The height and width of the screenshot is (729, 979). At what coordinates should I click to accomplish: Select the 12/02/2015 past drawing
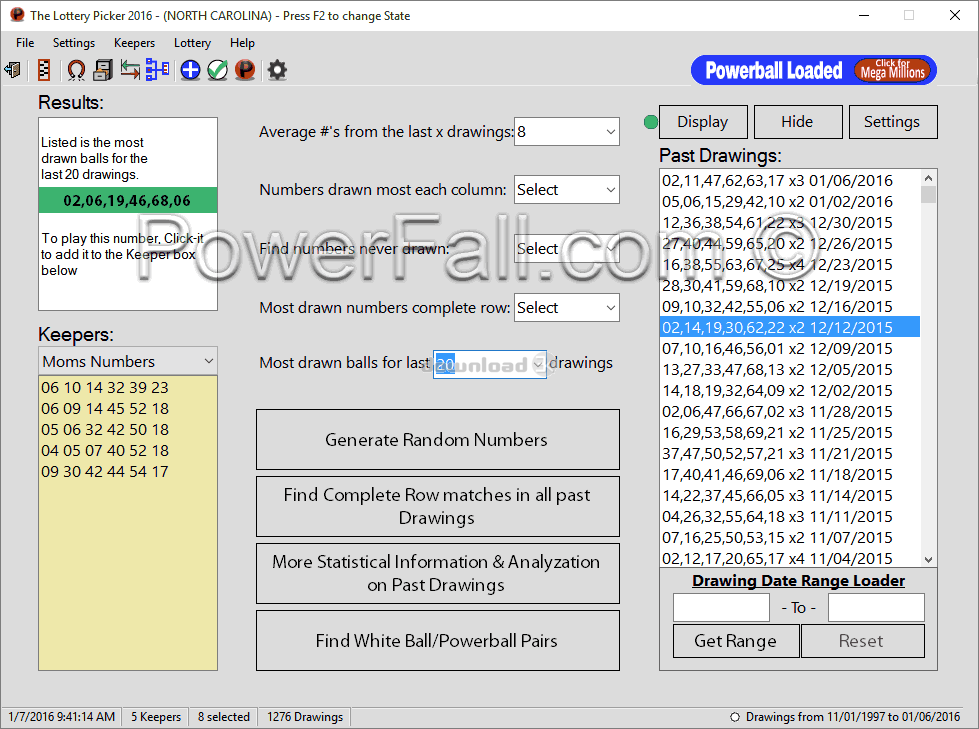(x=790, y=391)
